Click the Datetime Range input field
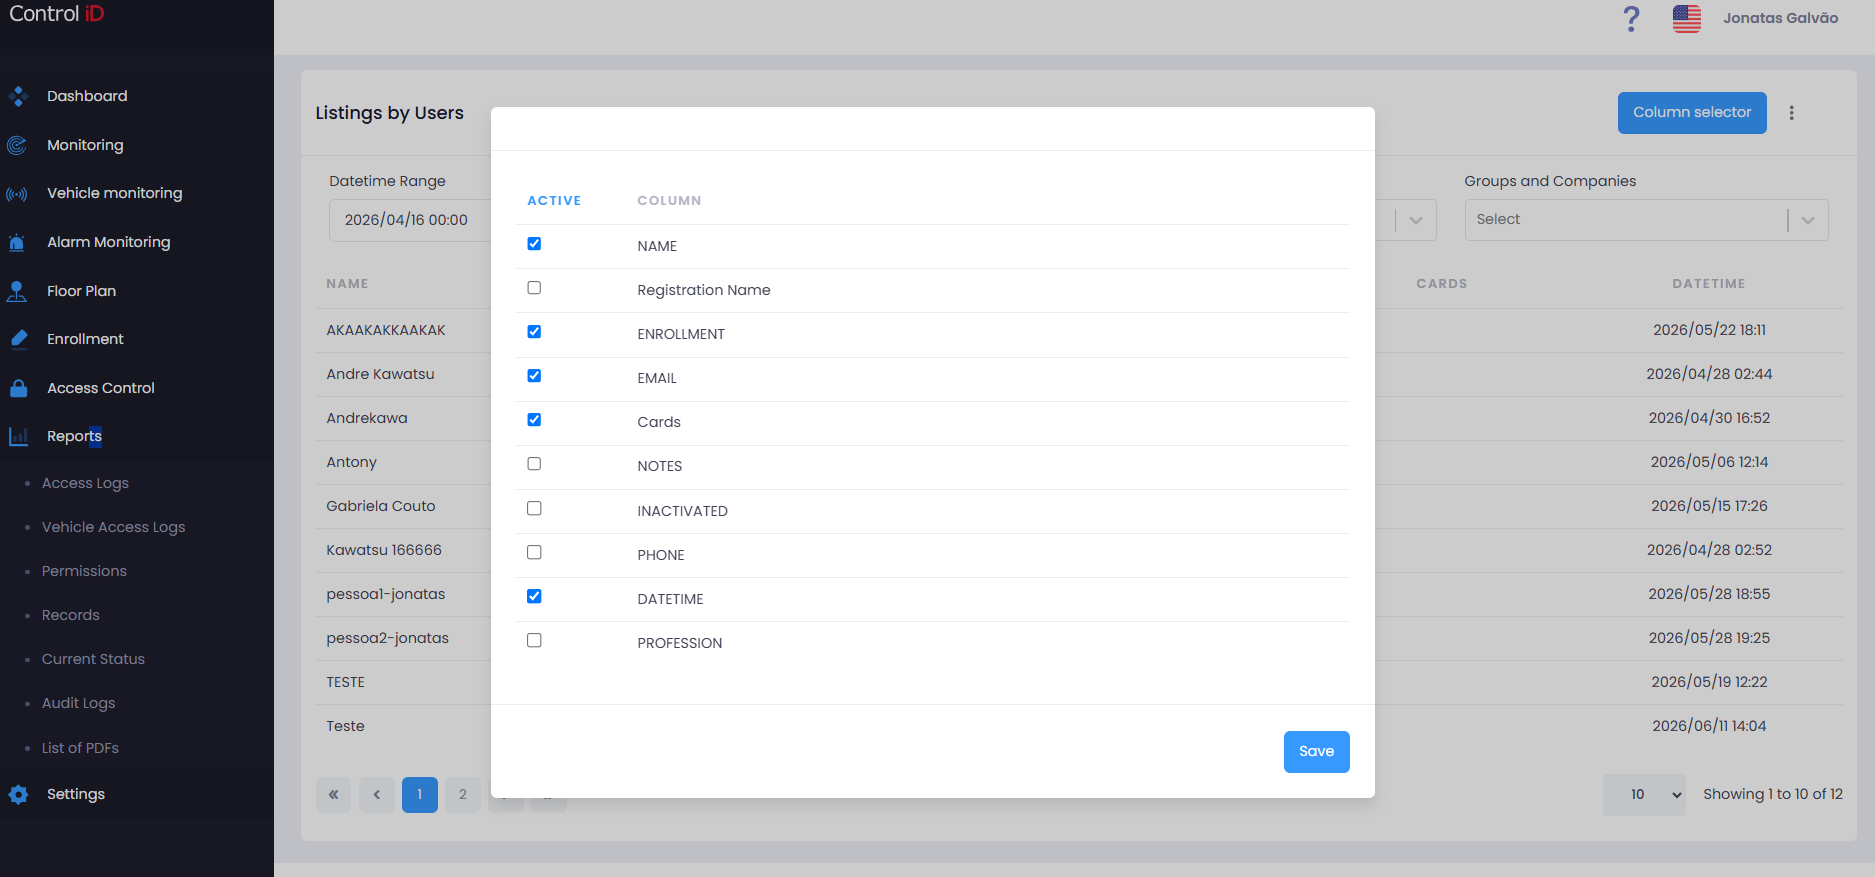Image resolution: width=1875 pixels, height=877 pixels. pos(410,220)
